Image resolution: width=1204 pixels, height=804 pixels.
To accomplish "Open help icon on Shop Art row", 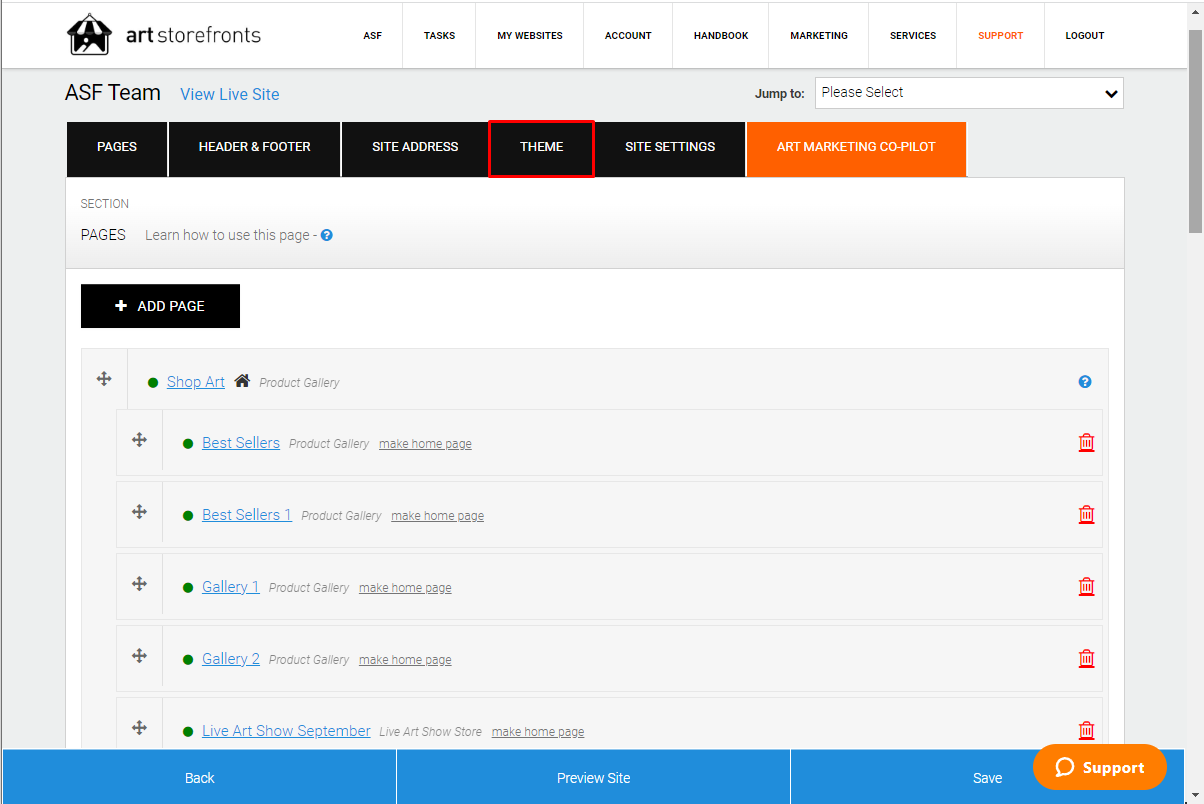I will (x=1085, y=382).
